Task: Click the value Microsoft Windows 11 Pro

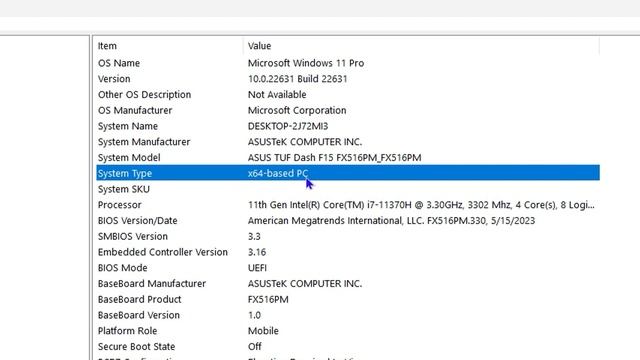Action: click(x=306, y=63)
